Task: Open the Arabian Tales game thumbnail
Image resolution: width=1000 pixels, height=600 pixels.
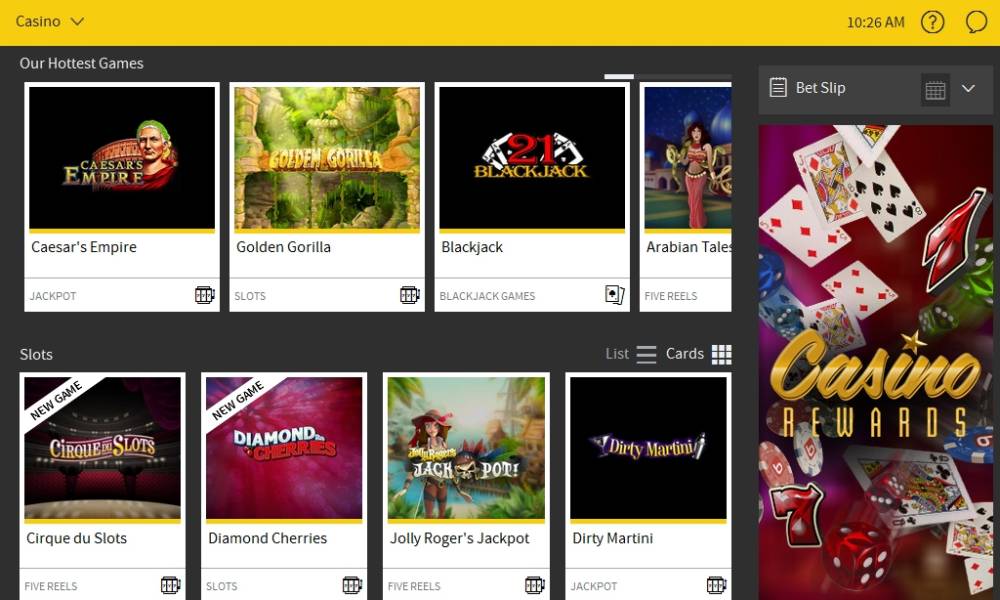Action: pos(688,157)
